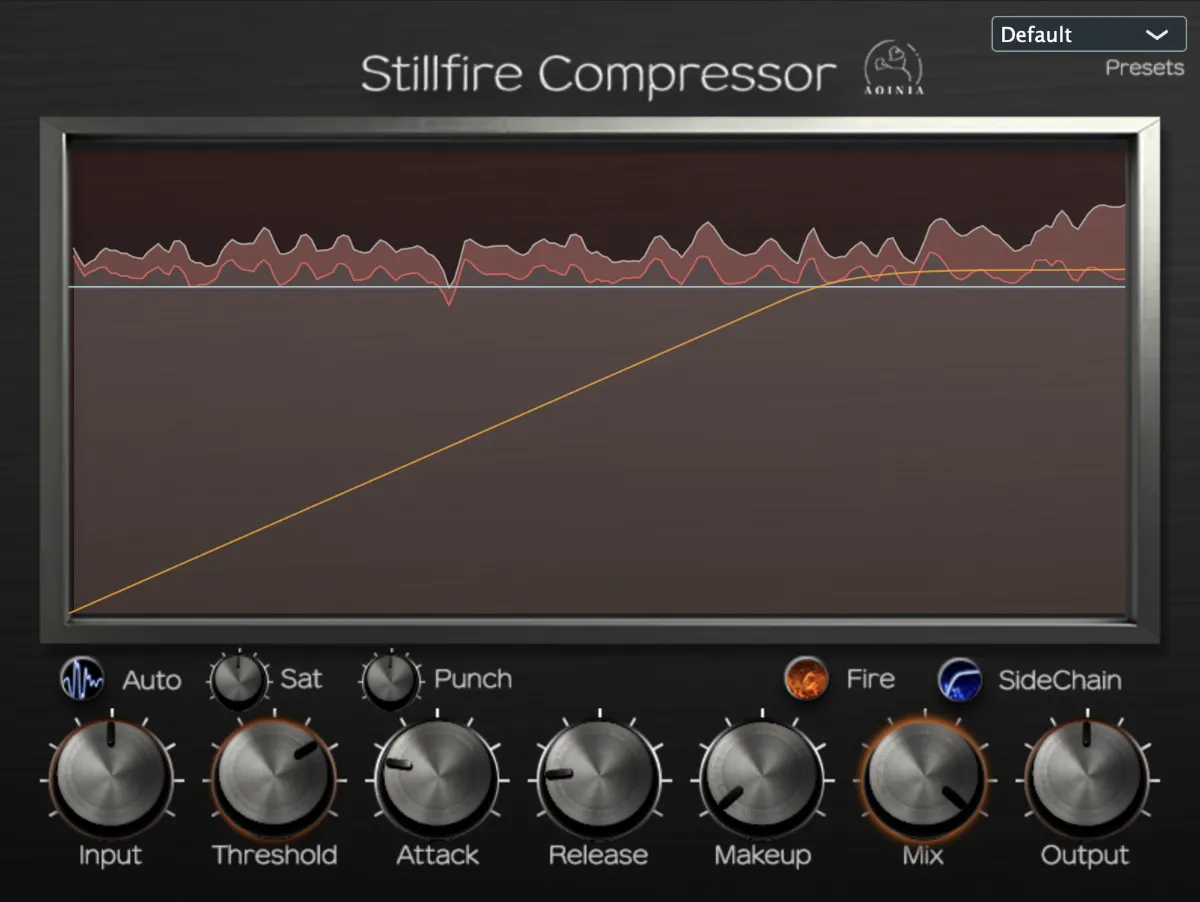The height and width of the screenshot is (902, 1200).
Task: Select the Punch knob icon
Action: 391,680
